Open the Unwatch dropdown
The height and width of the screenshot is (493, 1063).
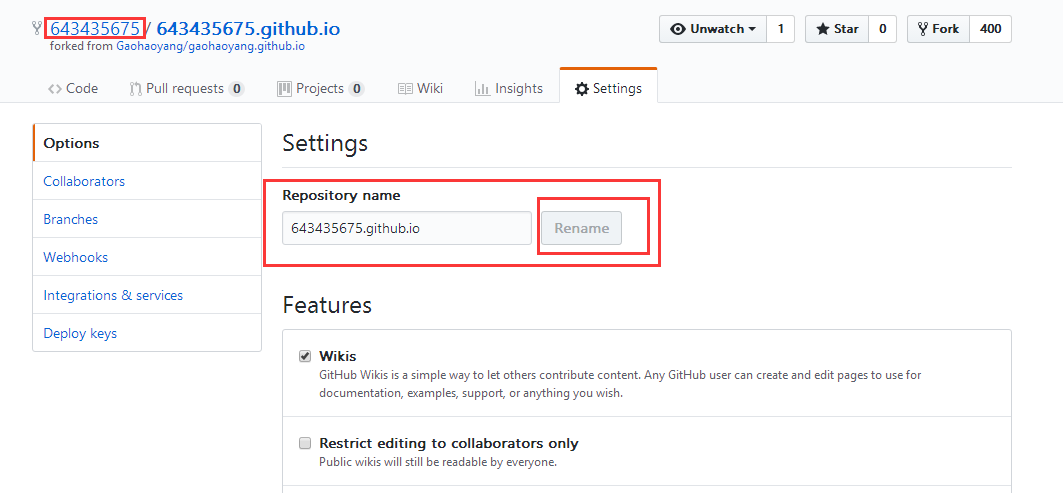pos(713,29)
